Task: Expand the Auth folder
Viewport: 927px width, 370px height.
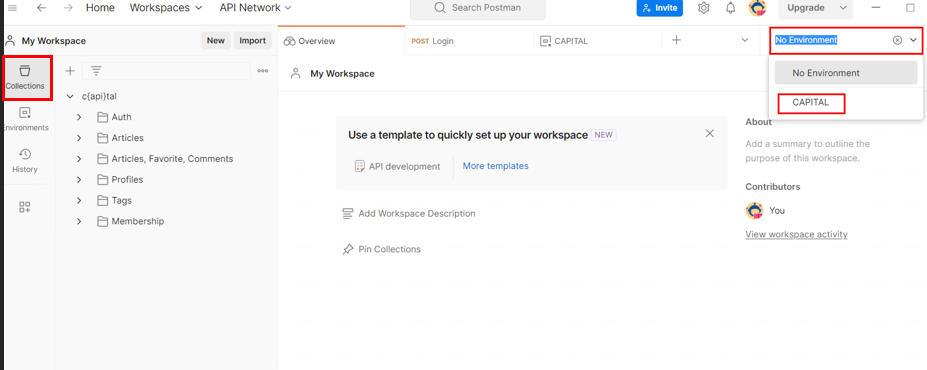Action: coord(79,117)
